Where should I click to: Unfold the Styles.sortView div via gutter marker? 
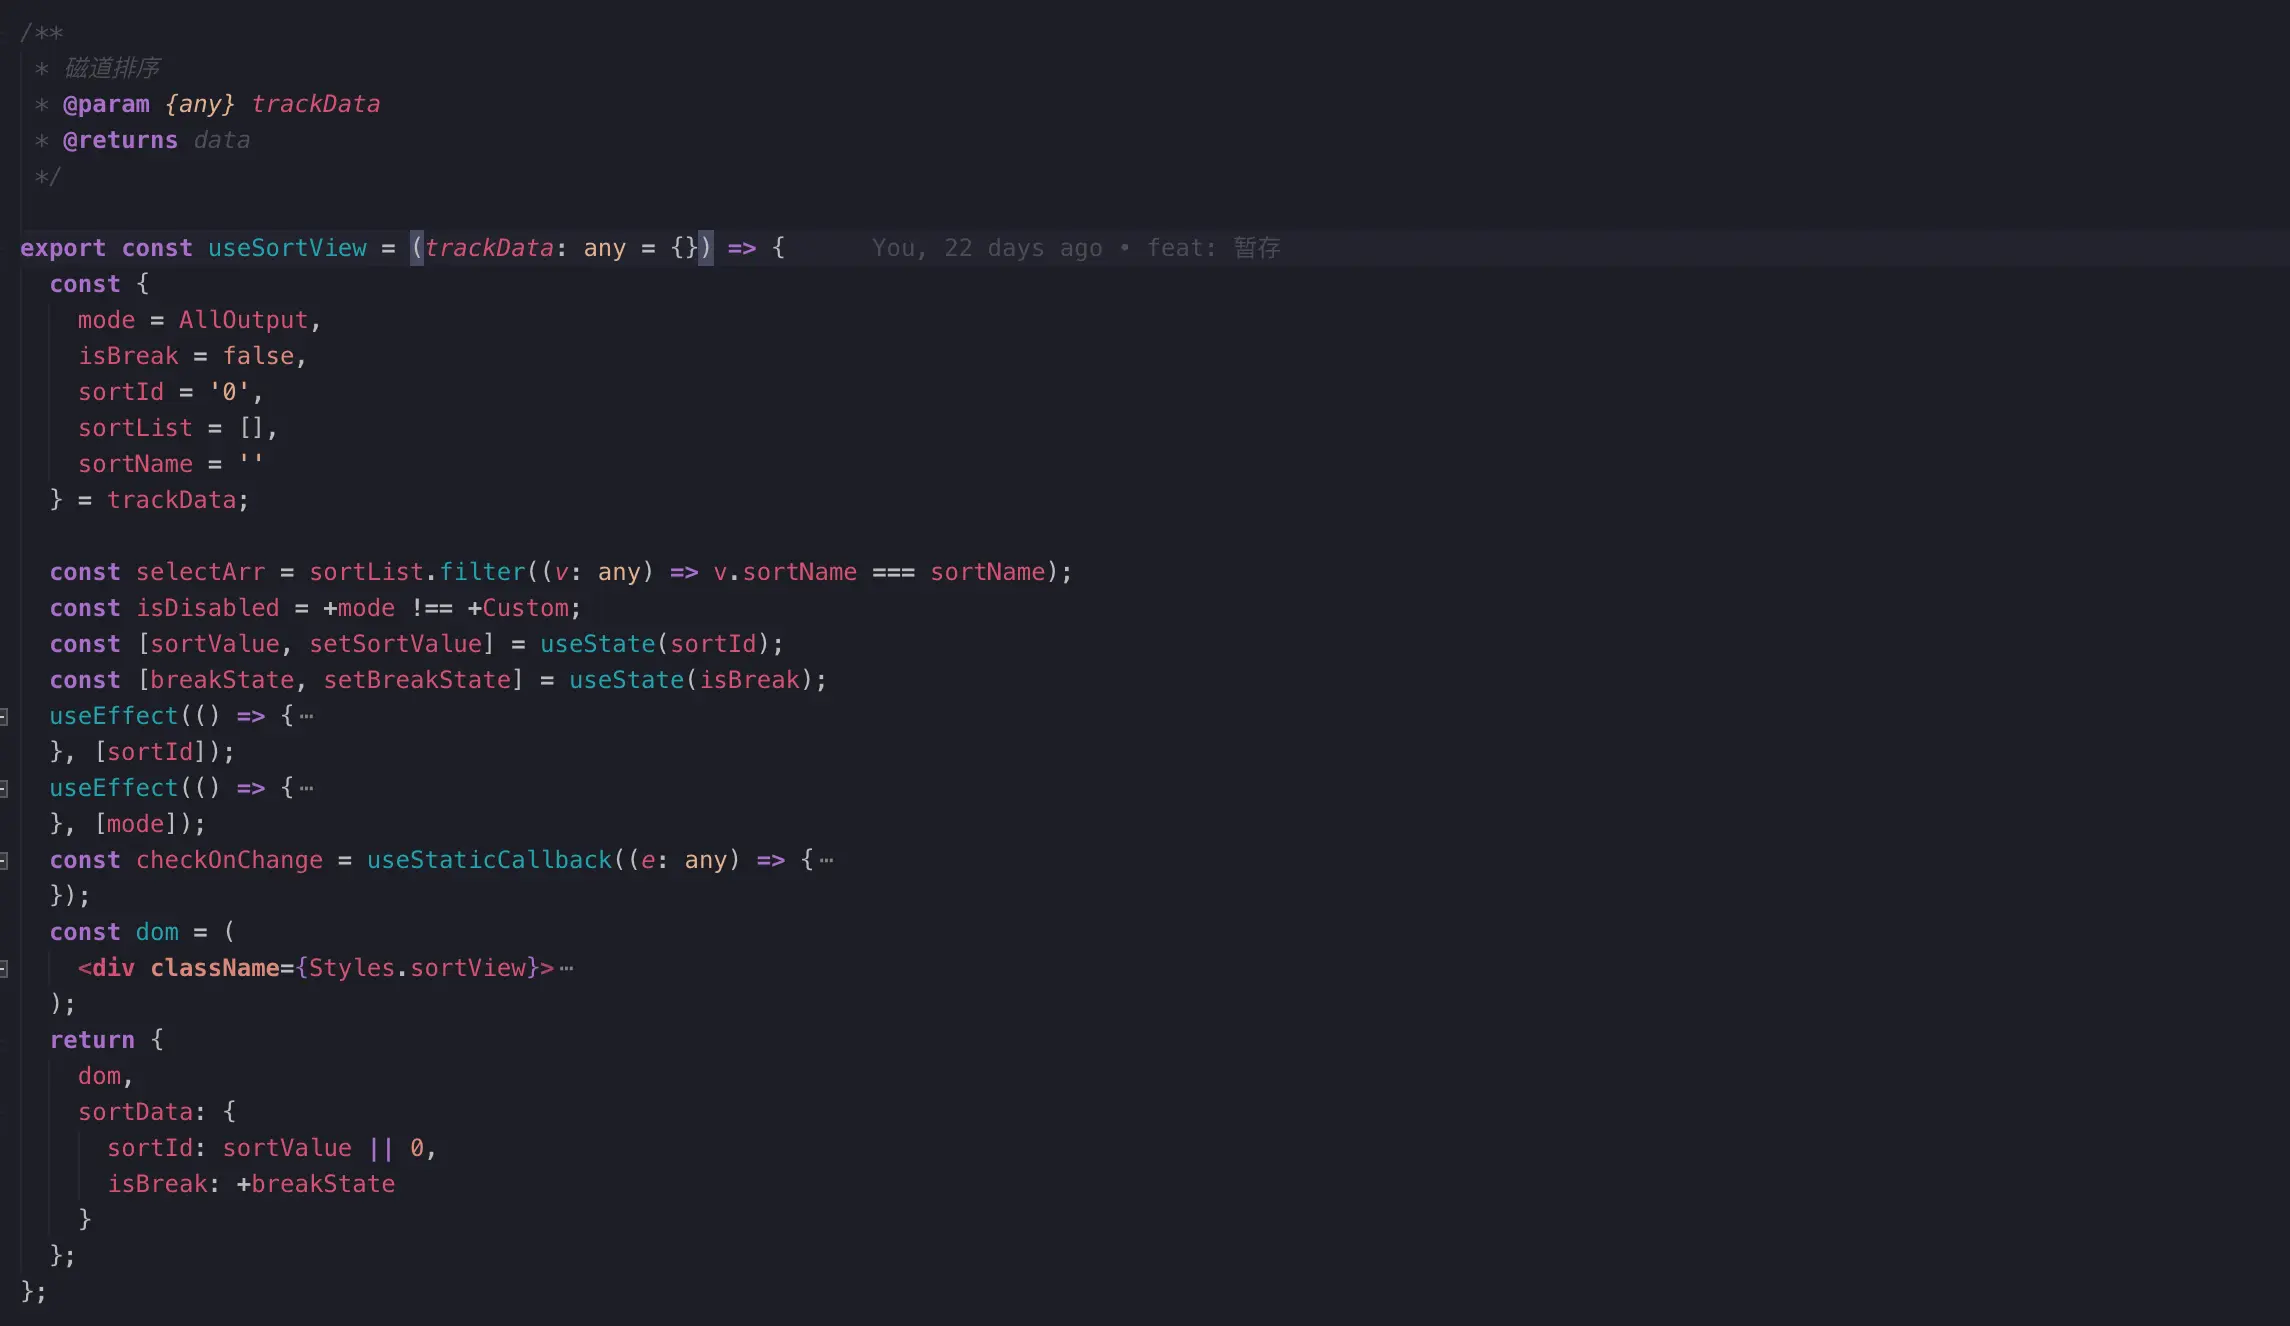point(4,969)
